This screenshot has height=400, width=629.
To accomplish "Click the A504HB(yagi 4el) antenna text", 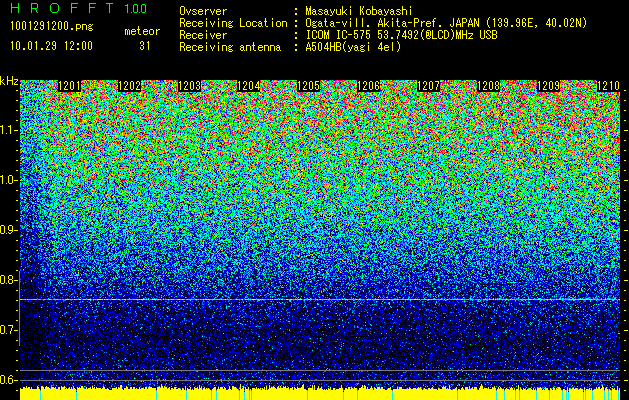I will pos(353,47).
